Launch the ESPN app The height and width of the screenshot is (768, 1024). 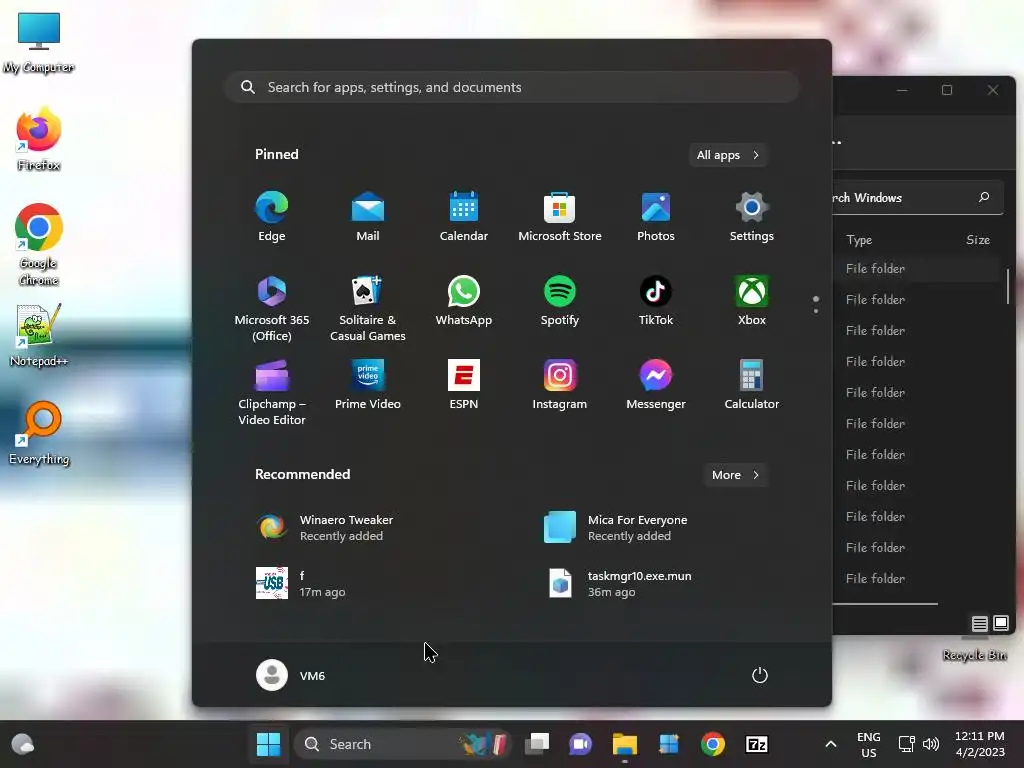(x=464, y=385)
